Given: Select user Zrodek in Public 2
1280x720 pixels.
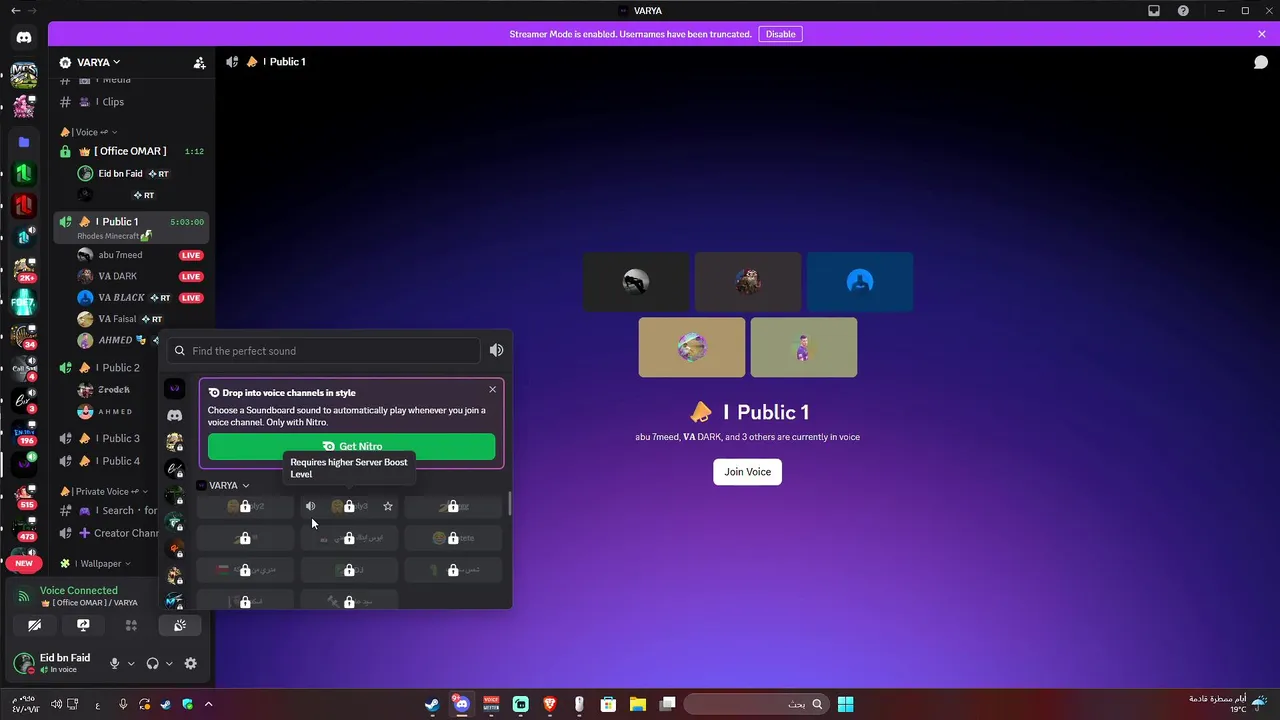Looking at the screenshot, I should point(115,390).
